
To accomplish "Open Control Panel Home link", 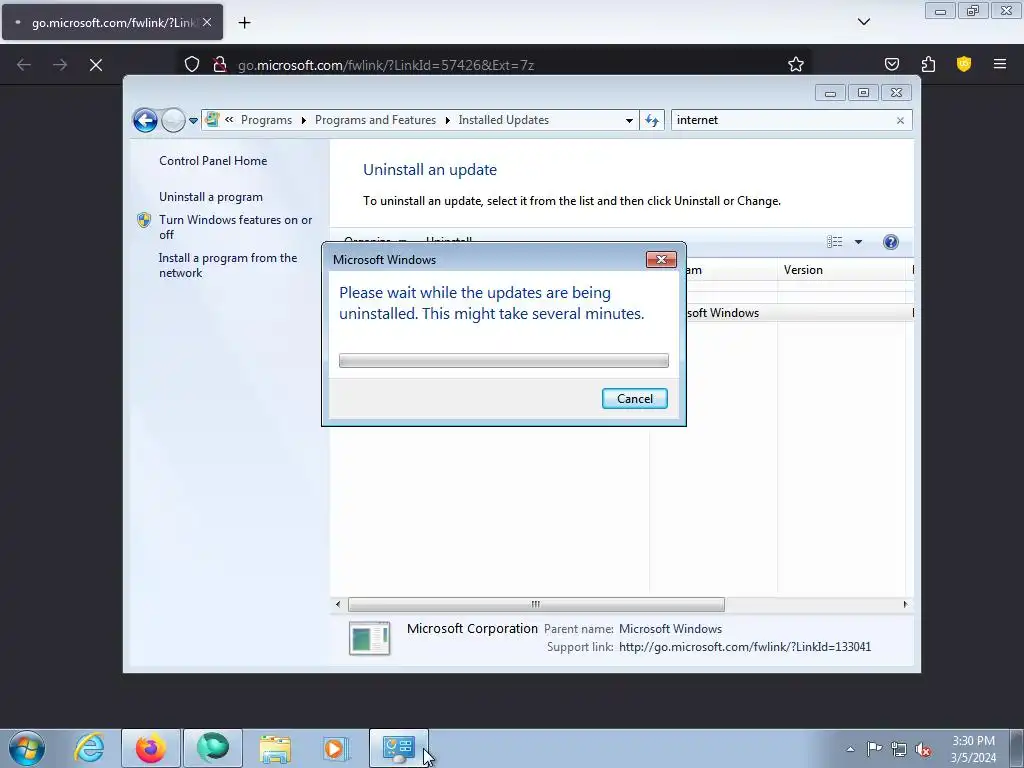I will [x=213, y=161].
